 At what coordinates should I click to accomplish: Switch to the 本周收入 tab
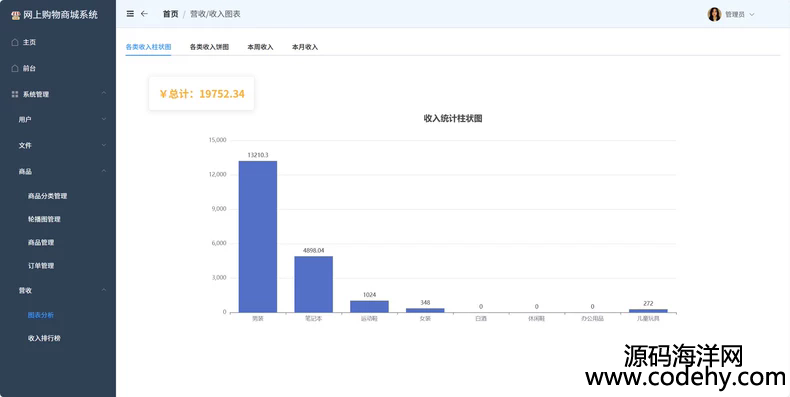pyautogui.click(x=260, y=47)
